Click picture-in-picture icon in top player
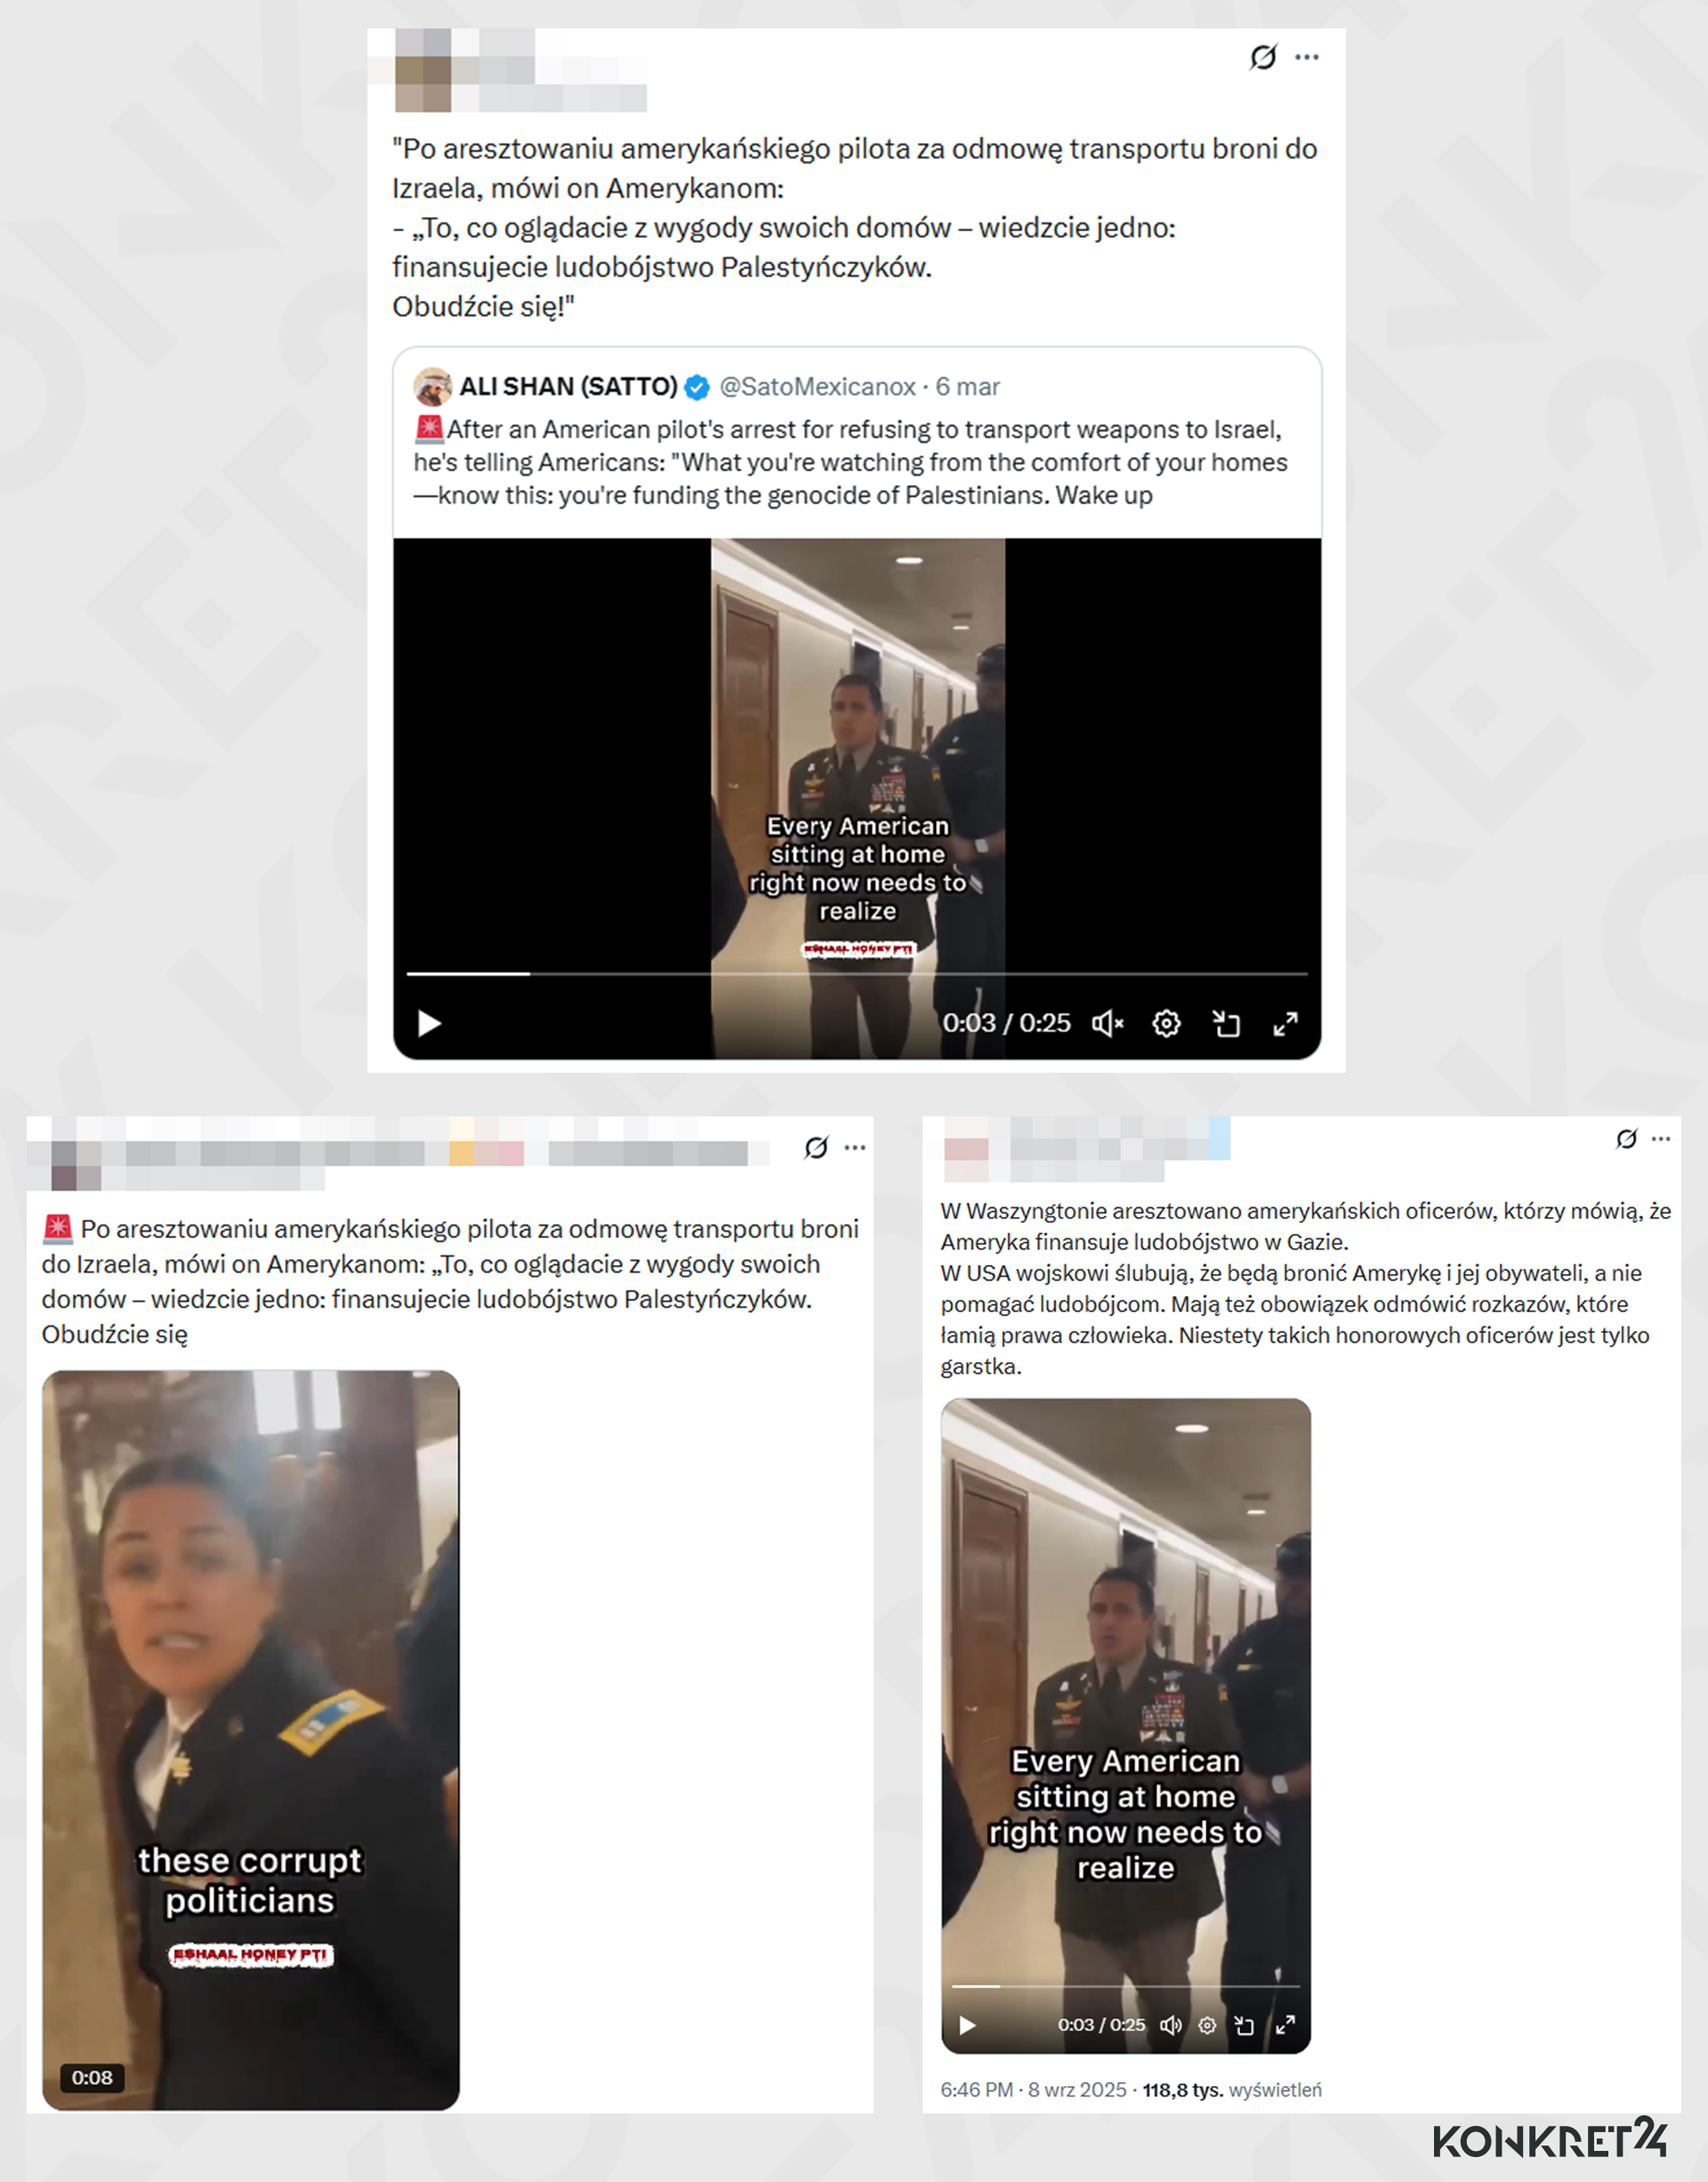Image resolution: width=1708 pixels, height=2182 pixels. (1226, 1023)
